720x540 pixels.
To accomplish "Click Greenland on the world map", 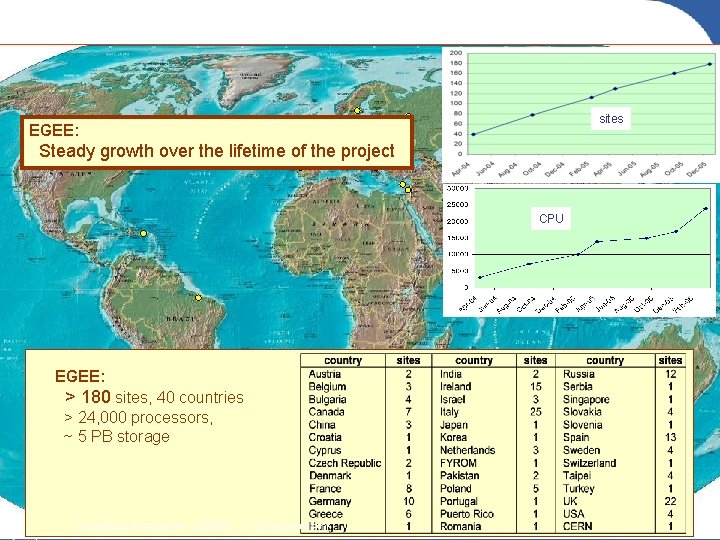I will tap(257, 78).
